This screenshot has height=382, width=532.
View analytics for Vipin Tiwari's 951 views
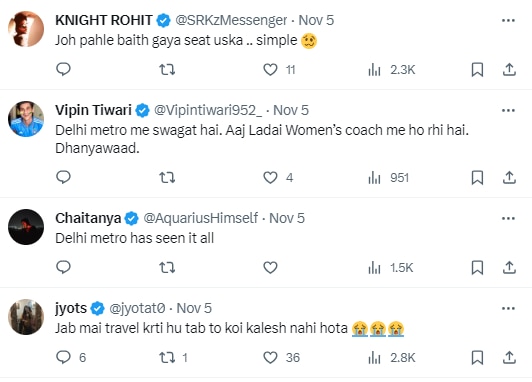pos(388,178)
